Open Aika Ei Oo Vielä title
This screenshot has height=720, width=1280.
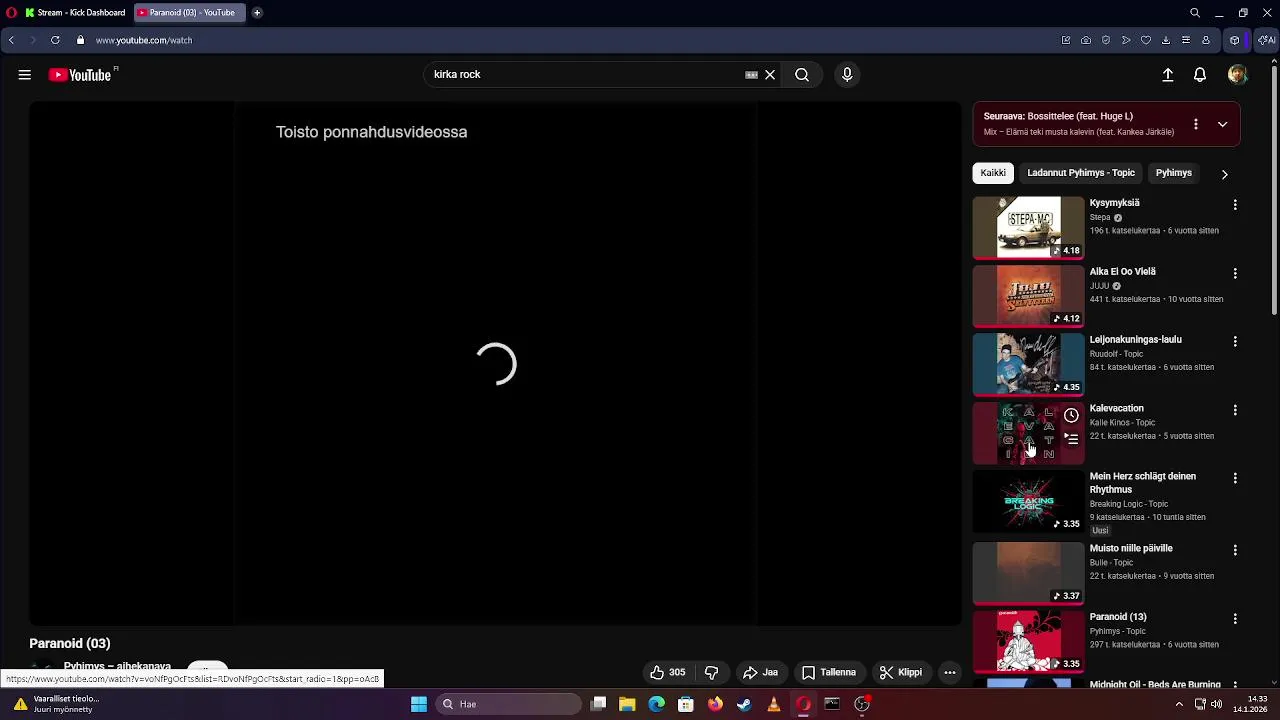point(1122,271)
